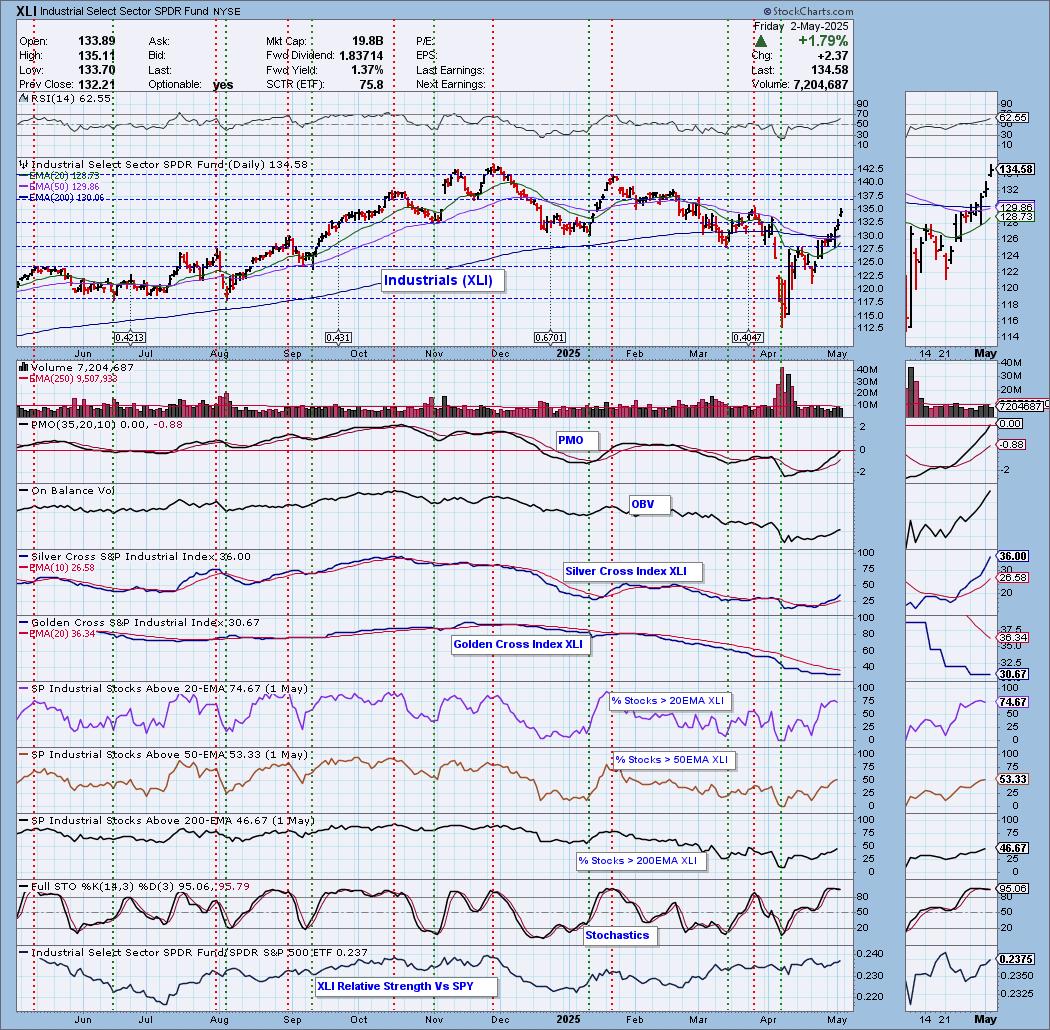Click the date Friday 2-May-2025
This screenshot has width=1050, height=1030.
801,26
